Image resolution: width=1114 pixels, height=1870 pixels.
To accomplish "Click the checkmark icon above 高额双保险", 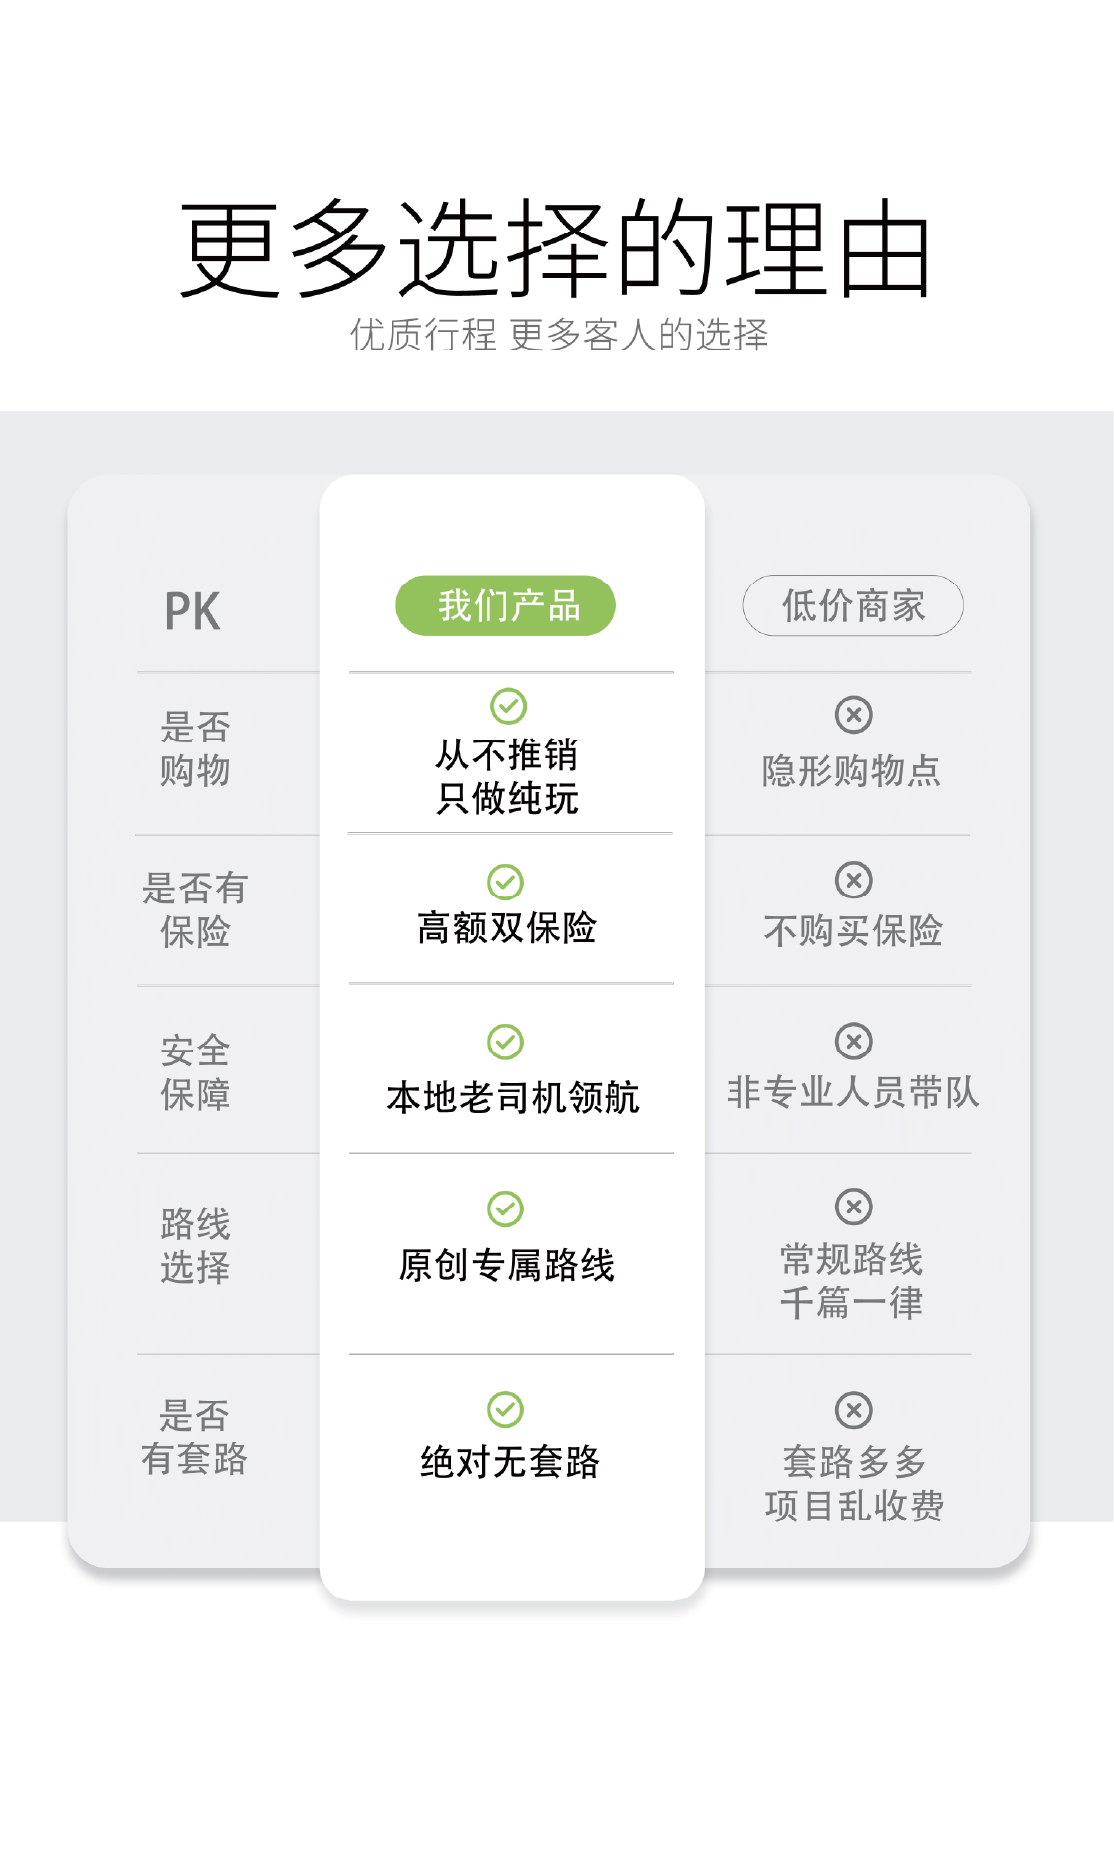I will pyautogui.click(x=505, y=882).
